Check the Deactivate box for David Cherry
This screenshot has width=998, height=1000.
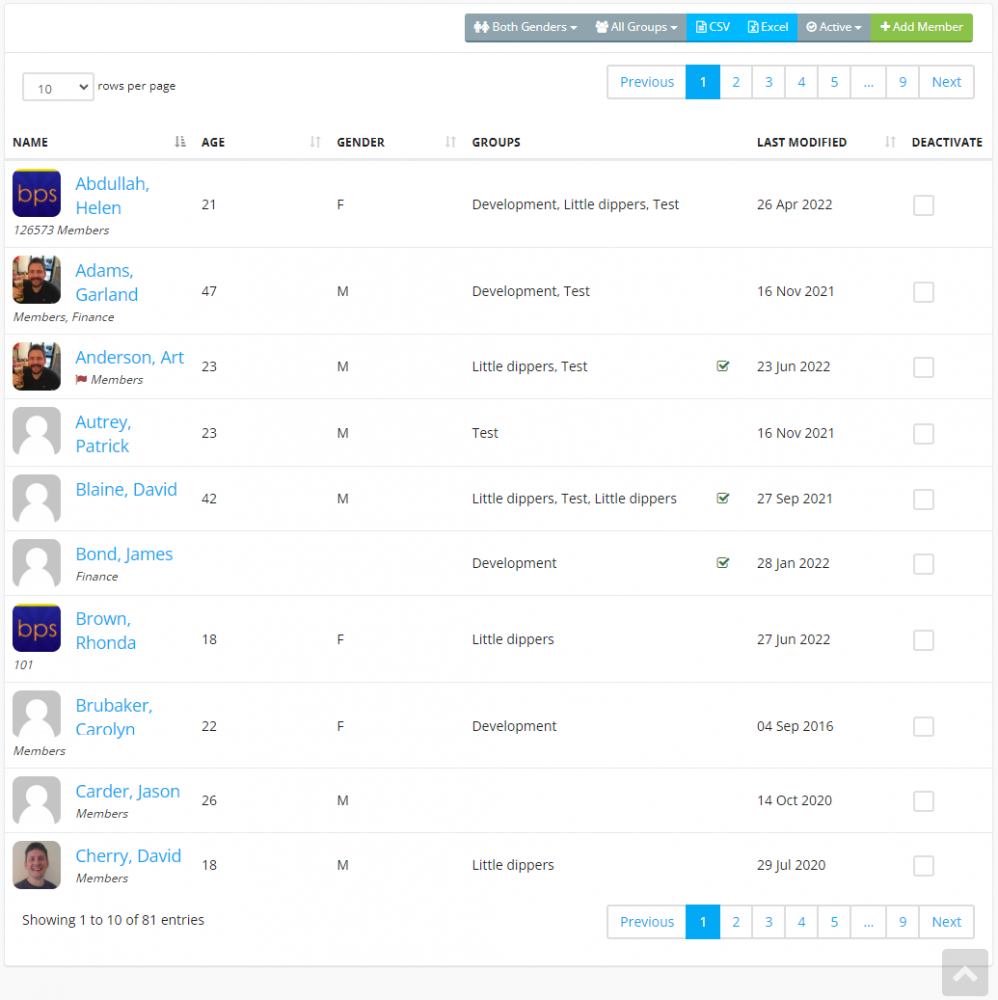[923, 866]
